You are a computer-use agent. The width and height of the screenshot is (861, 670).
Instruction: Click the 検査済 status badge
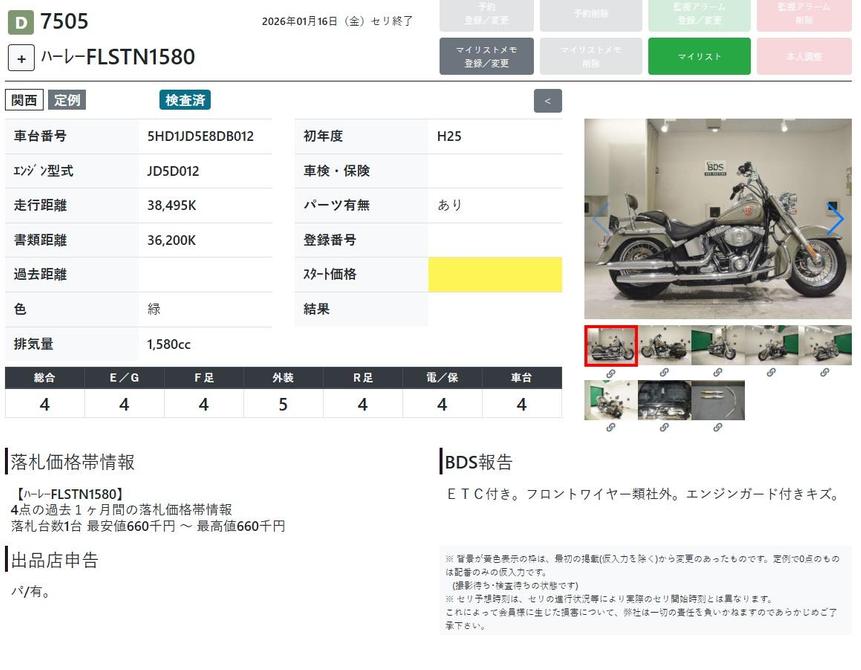185,100
